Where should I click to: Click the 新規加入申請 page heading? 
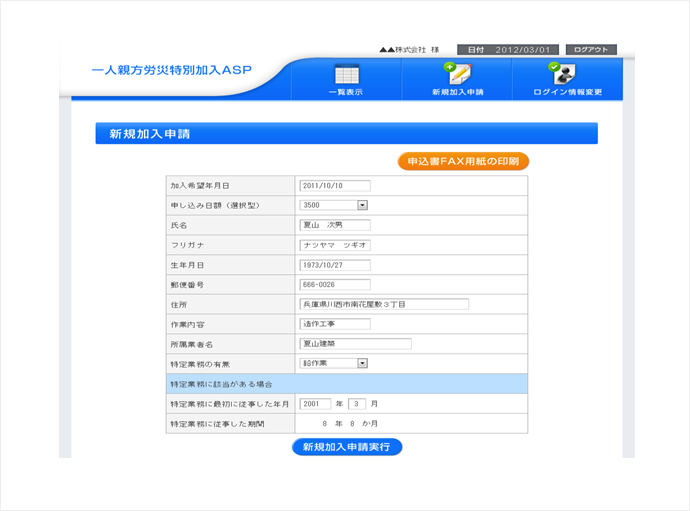(150, 134)
